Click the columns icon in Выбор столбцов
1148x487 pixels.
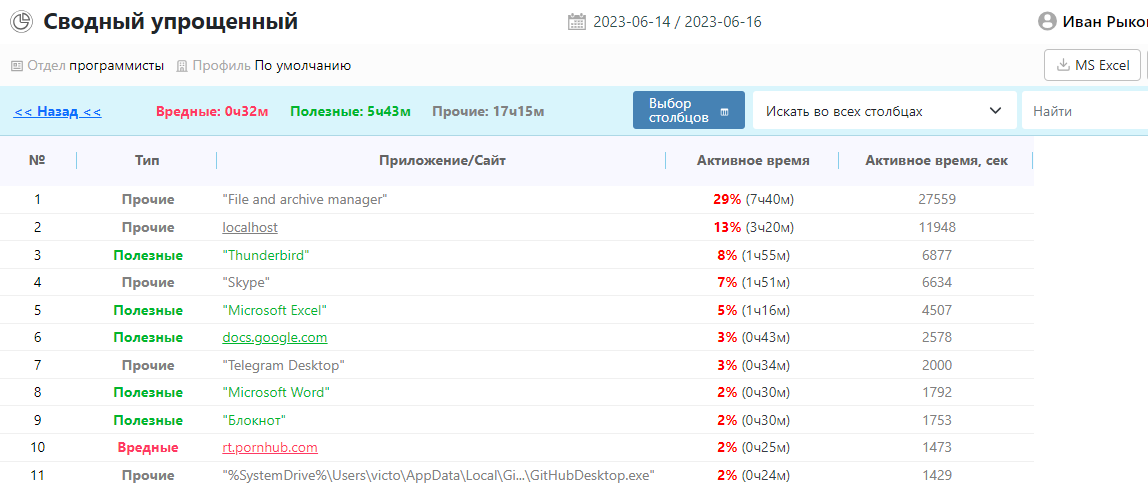(x=725, y=111)
